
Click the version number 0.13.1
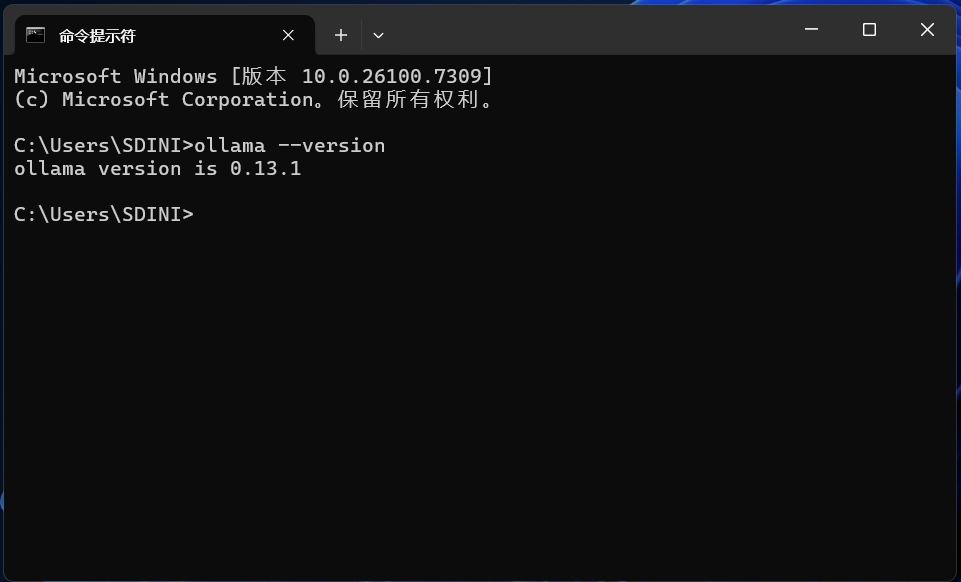265,168
